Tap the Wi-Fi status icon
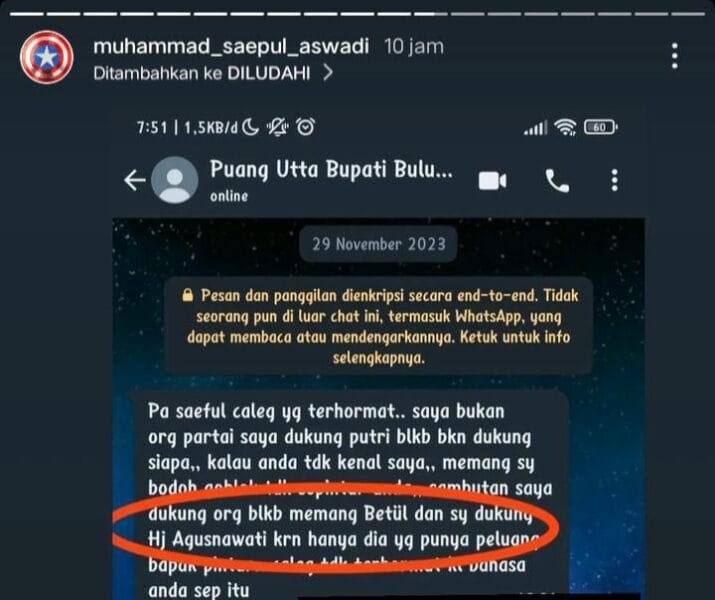Image resolution: width=715 pixels, height=600 pixels. click(565, 127)
